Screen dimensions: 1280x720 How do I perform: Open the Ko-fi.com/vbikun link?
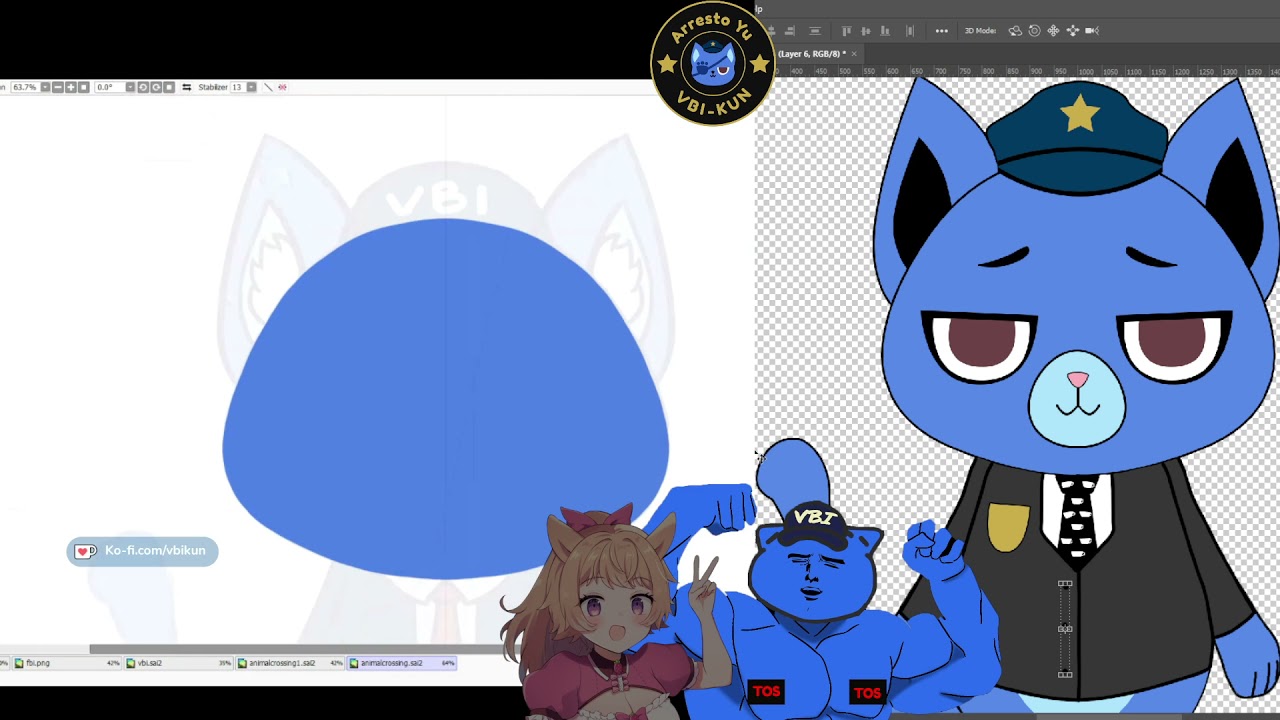[142, 551]
